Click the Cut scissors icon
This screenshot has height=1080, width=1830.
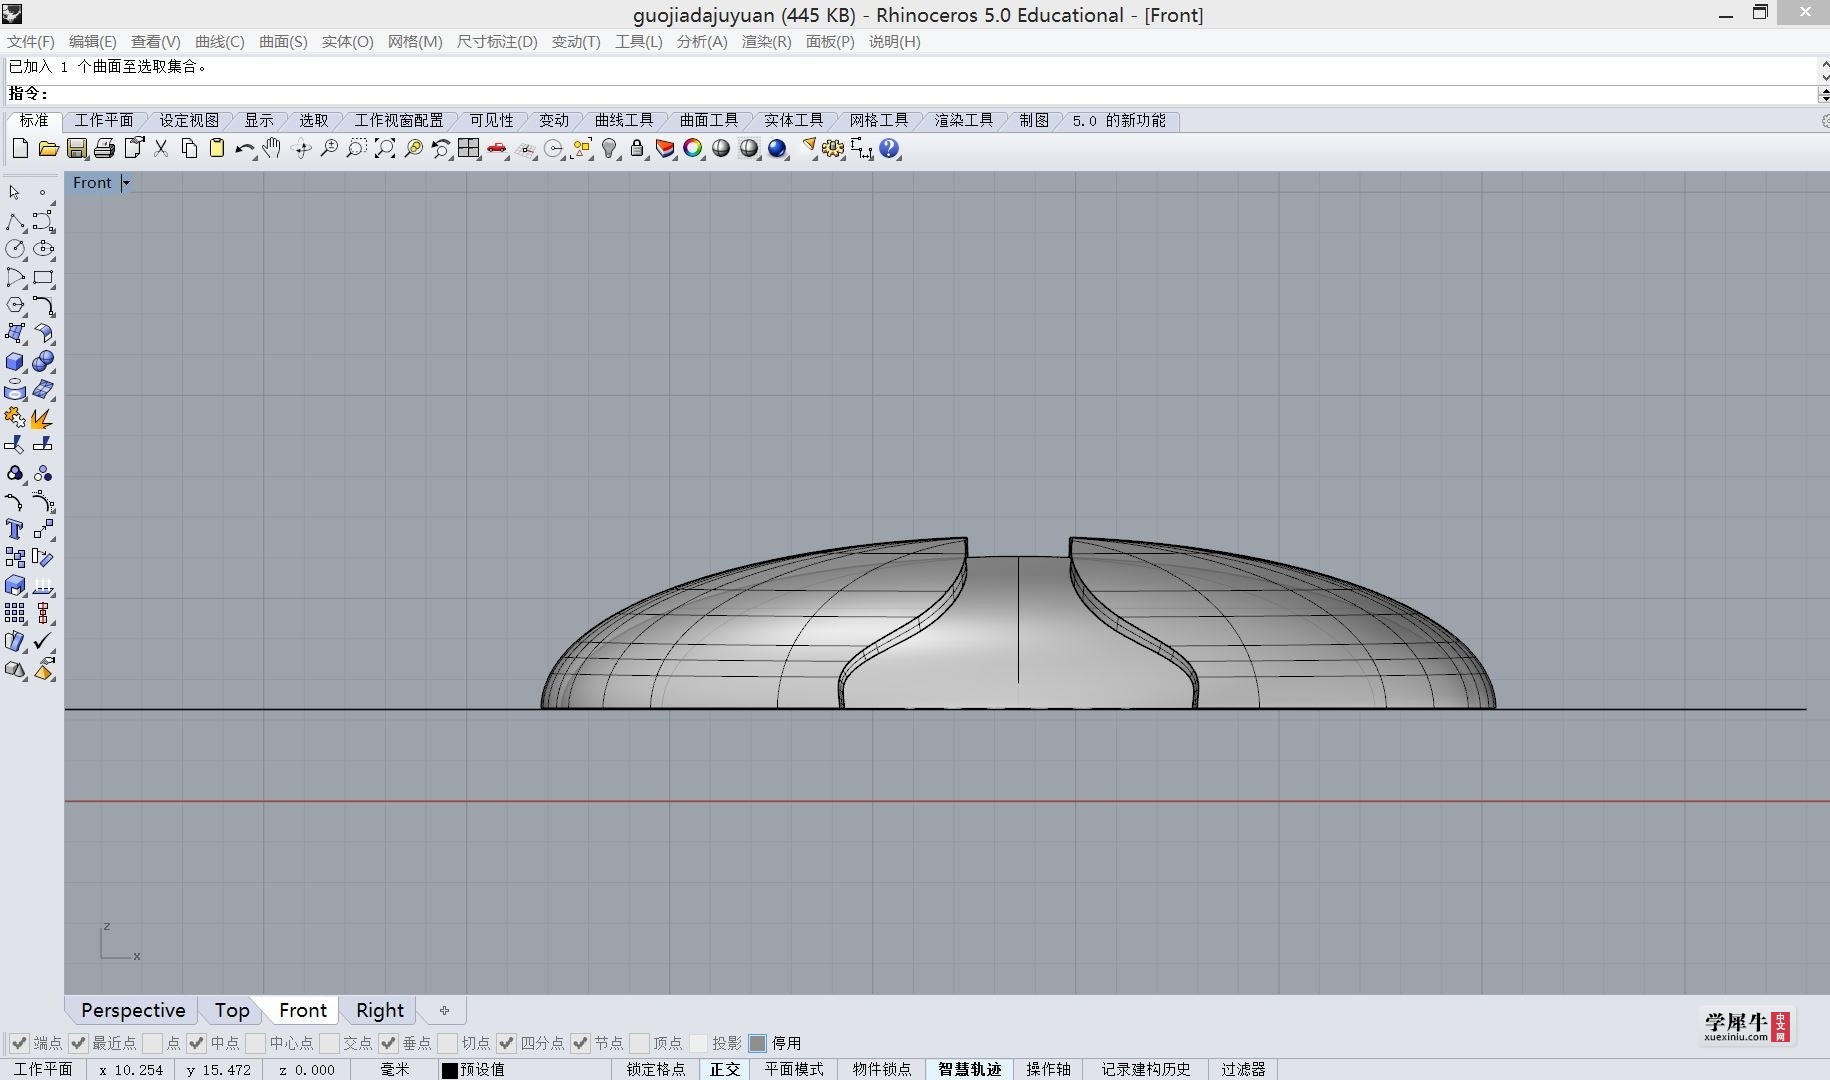click(160, 149)
